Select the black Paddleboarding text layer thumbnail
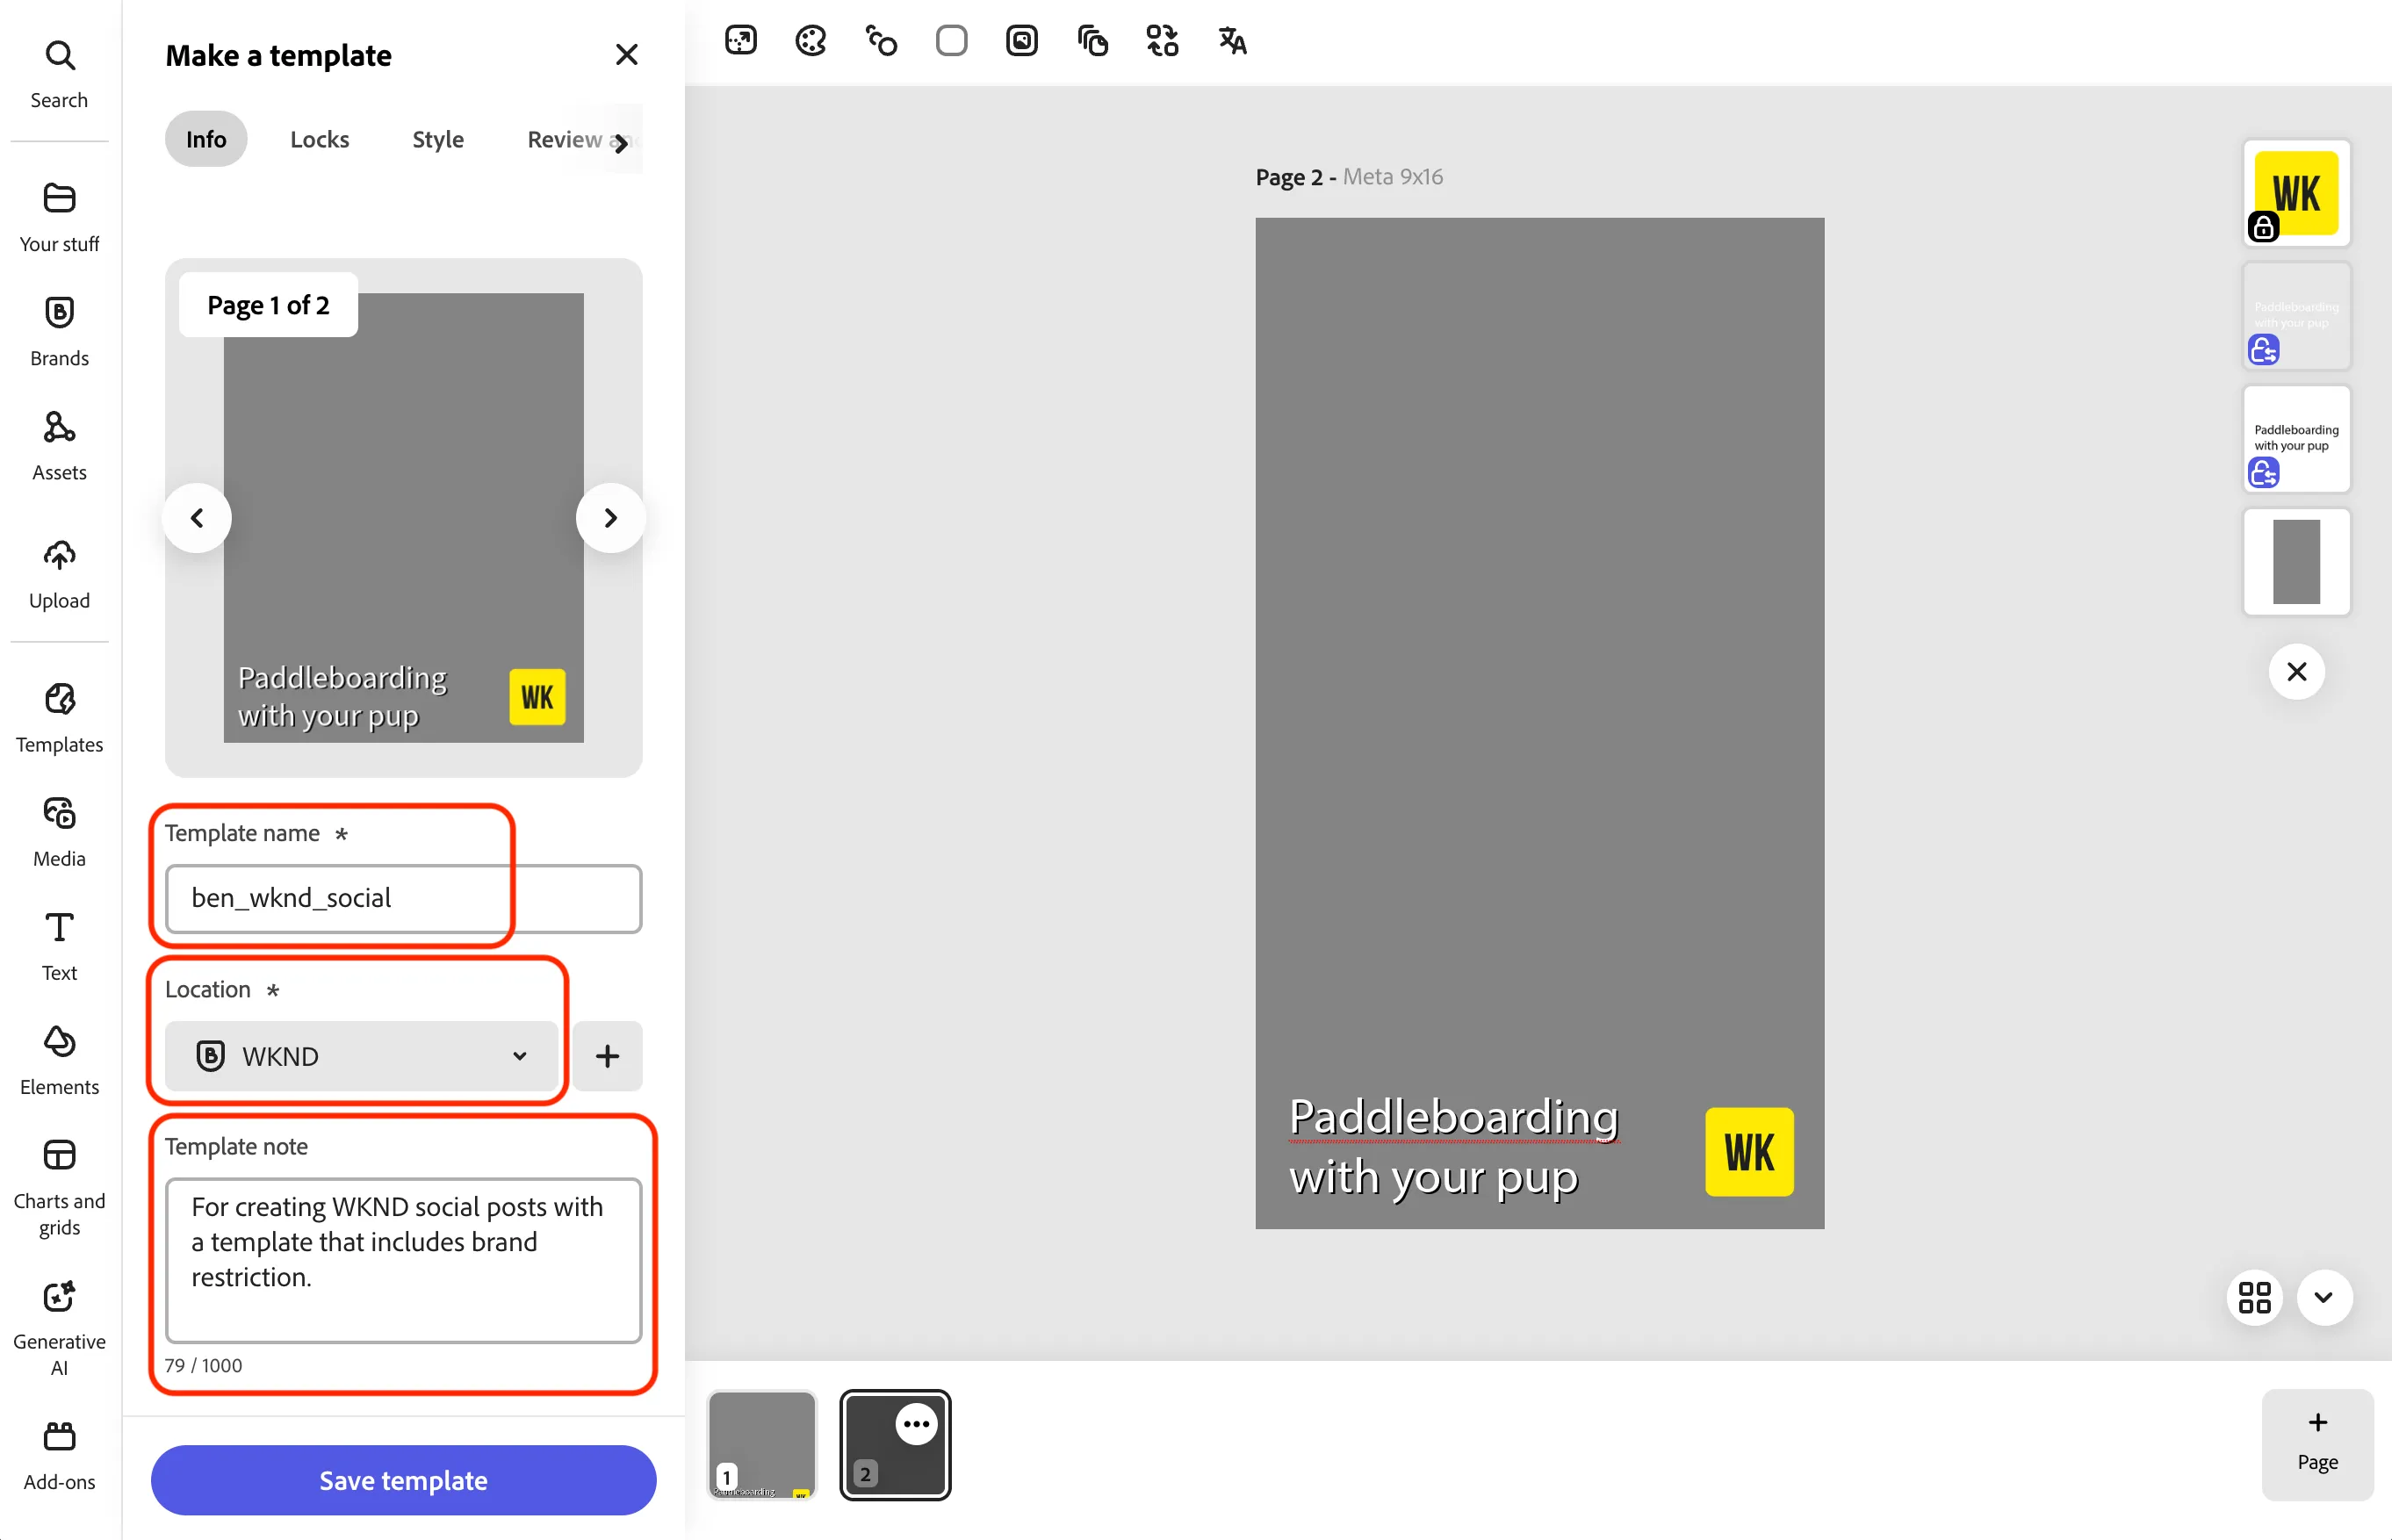Screen dimensions: 2392x1540 coord(2296,439)
